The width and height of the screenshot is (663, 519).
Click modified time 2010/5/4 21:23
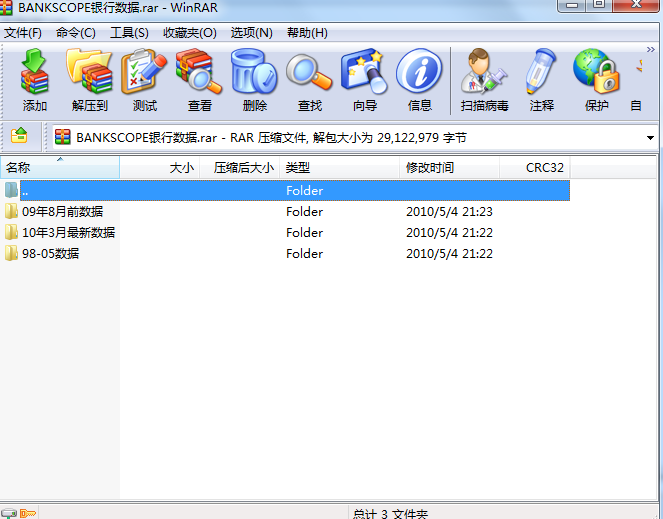point(449,211)
